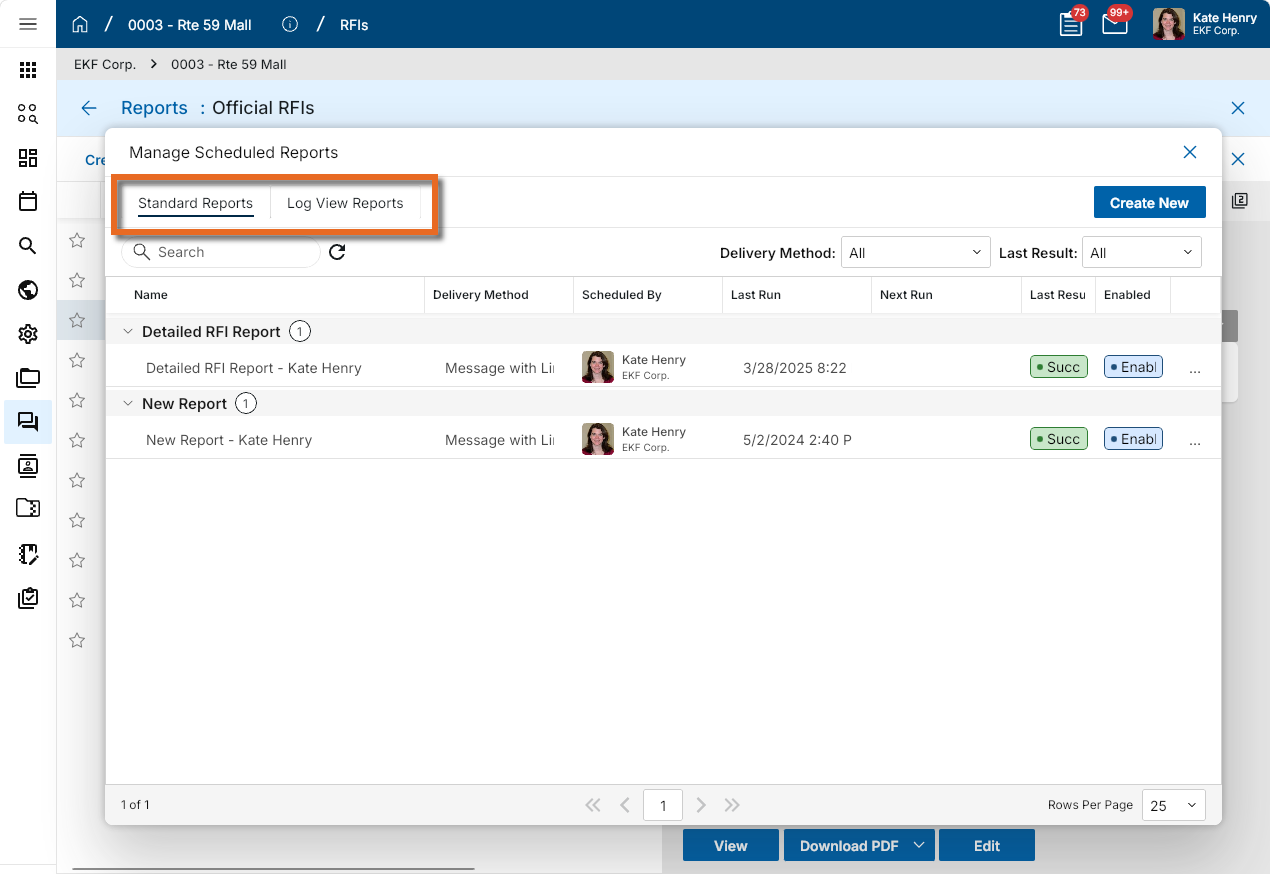Open the hamburger navigation menu
Viewport: 1270px width, 874px height.
[x=28, y=24]
